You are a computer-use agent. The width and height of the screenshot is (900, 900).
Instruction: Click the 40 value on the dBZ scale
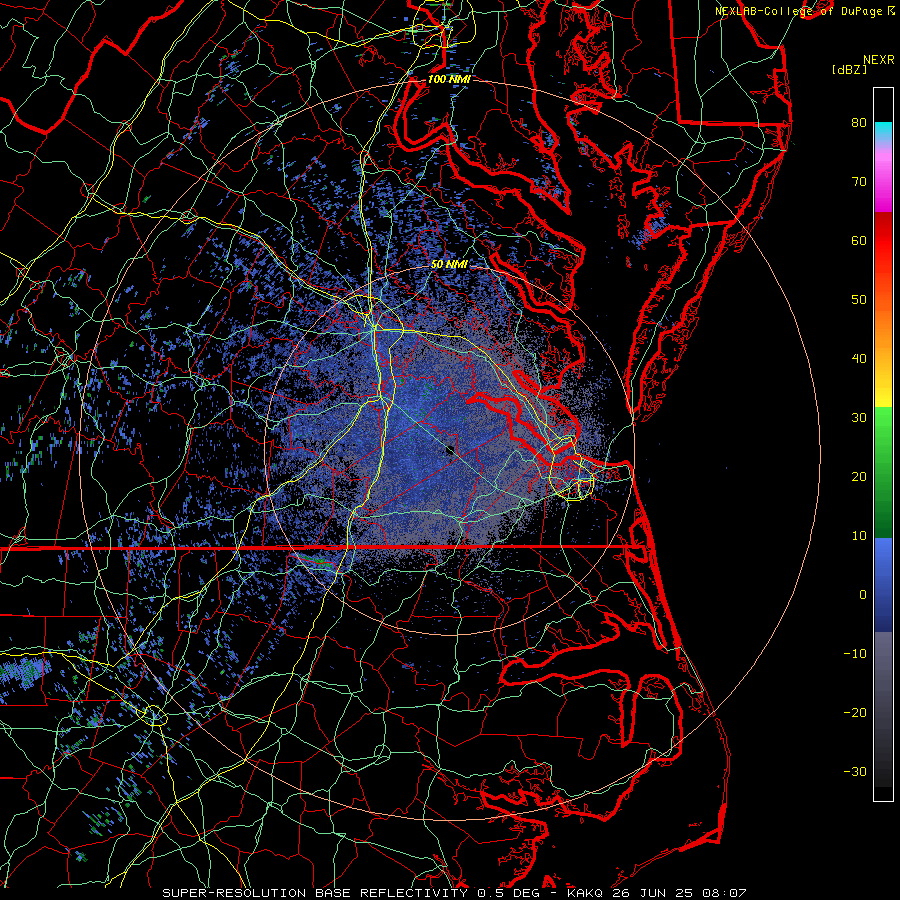[x=859, y=359]
